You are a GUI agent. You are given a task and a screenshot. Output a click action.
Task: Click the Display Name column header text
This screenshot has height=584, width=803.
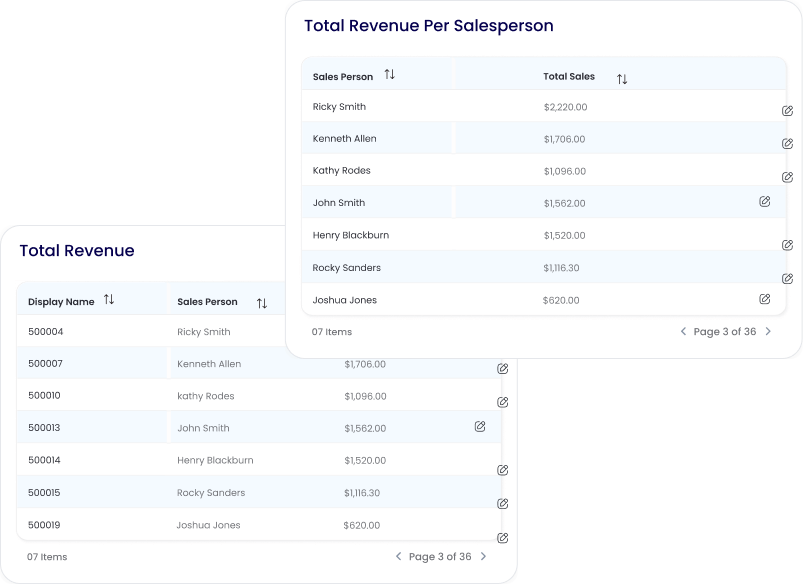pyautogui.click(x=61, y=301)
